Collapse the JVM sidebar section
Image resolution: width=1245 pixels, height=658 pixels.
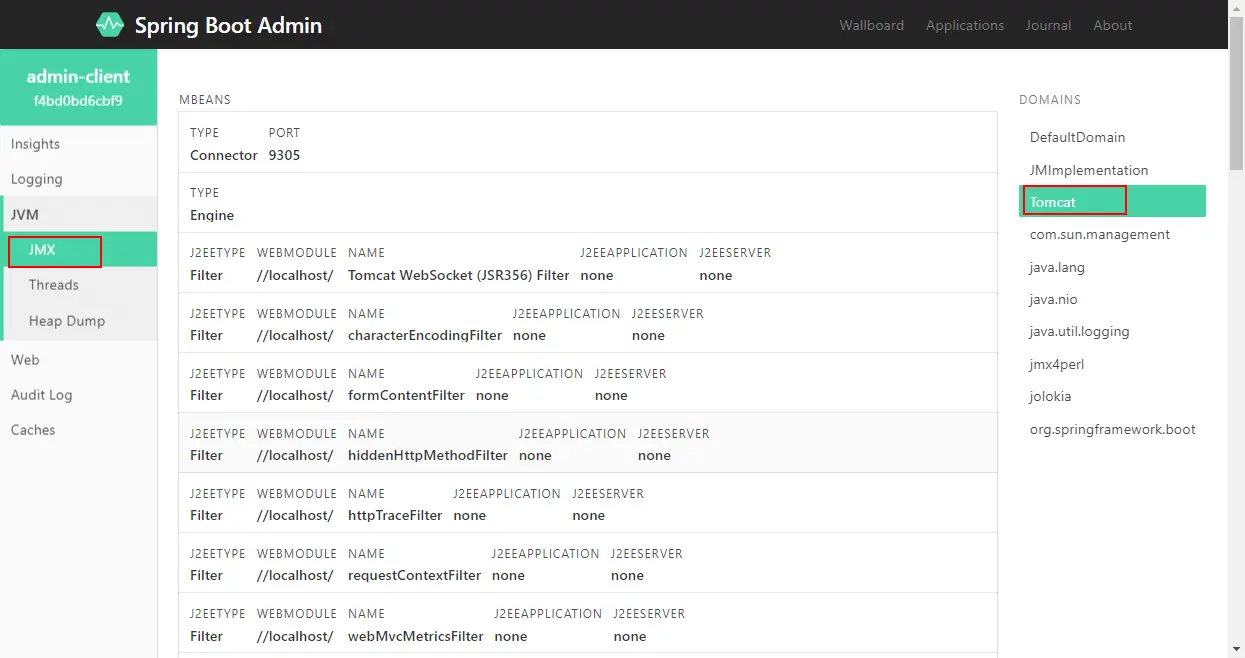25,214
